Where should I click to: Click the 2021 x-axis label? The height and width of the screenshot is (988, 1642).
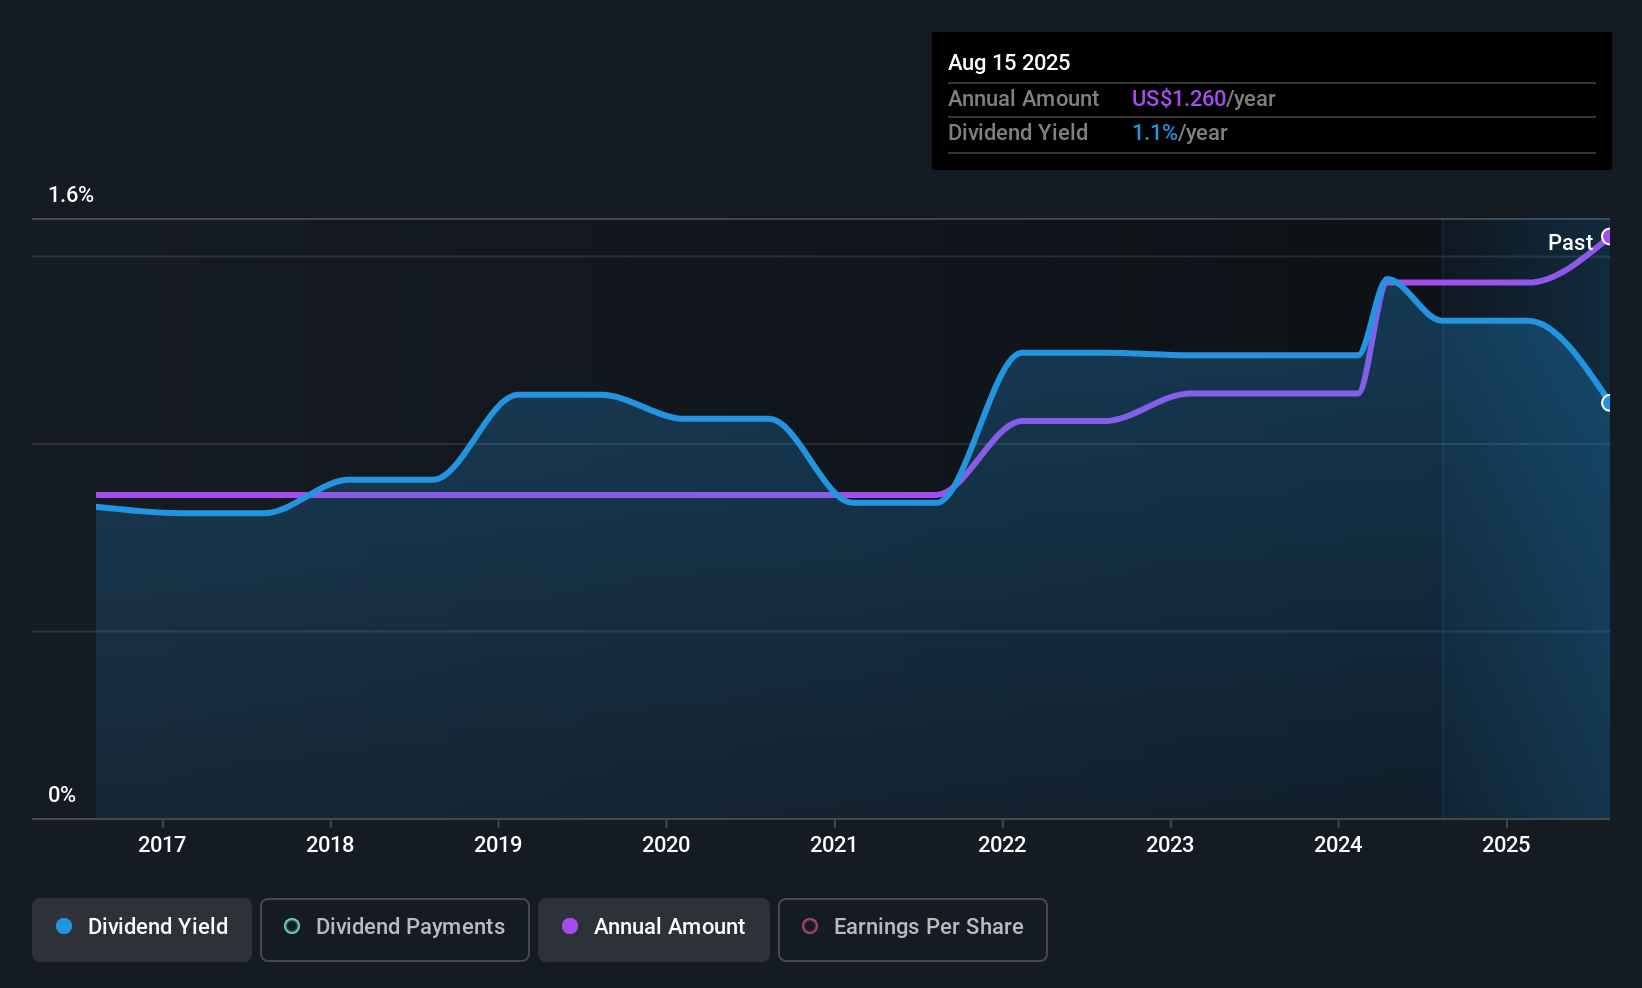(834, 845)
